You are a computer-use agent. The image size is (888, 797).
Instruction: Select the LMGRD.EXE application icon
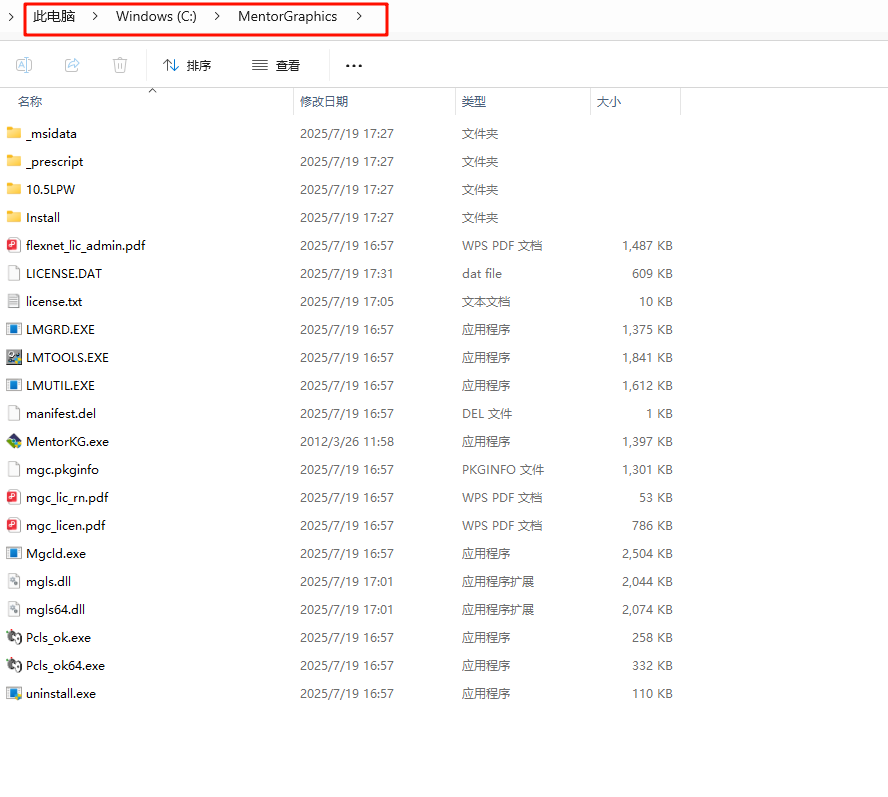tap(14, 329)
